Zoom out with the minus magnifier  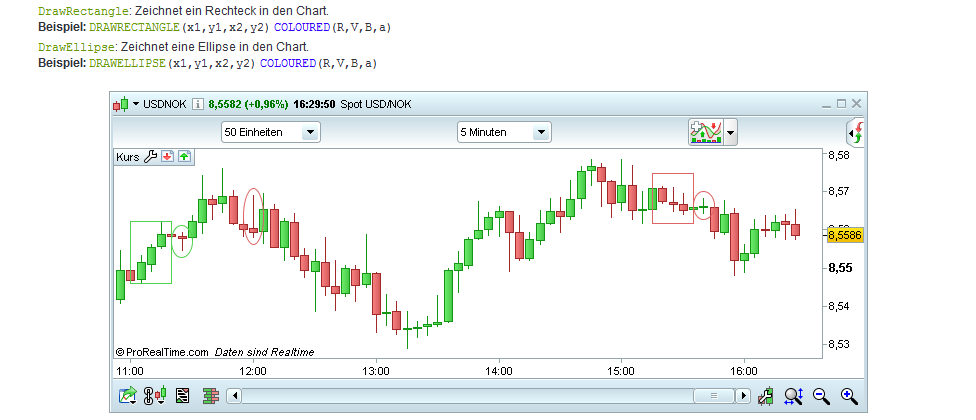pos(822,396)
